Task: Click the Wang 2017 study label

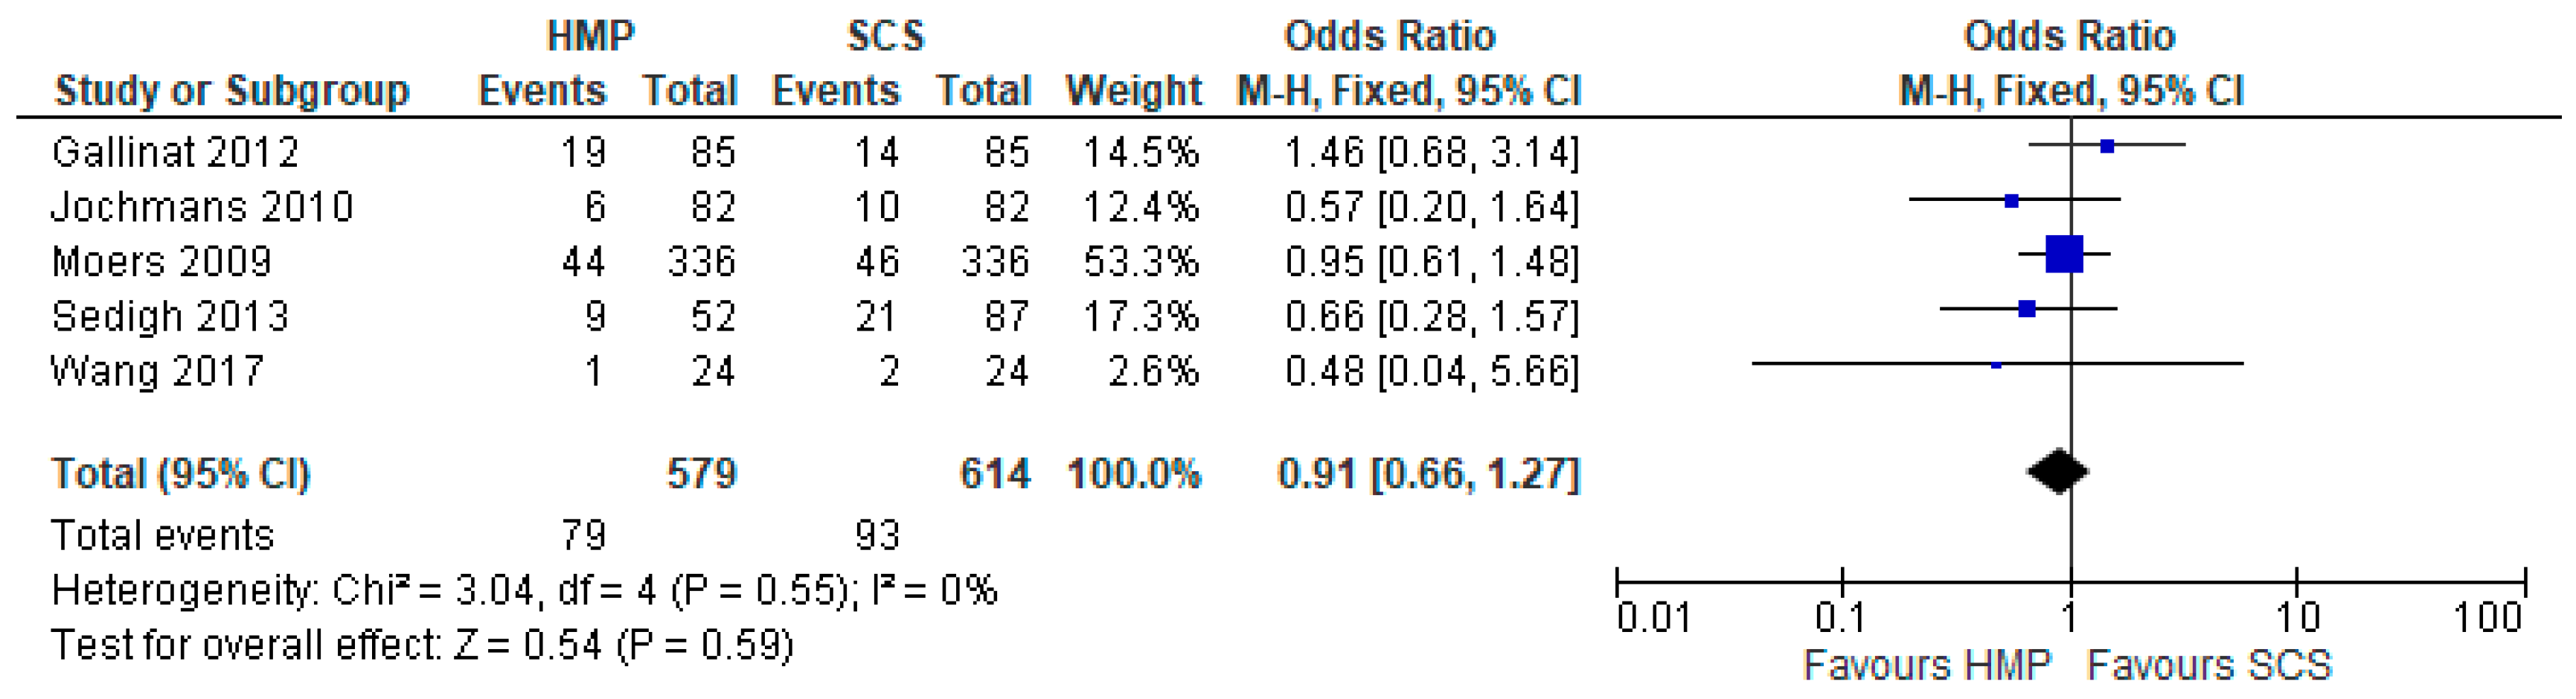Action: coord(157,371)
